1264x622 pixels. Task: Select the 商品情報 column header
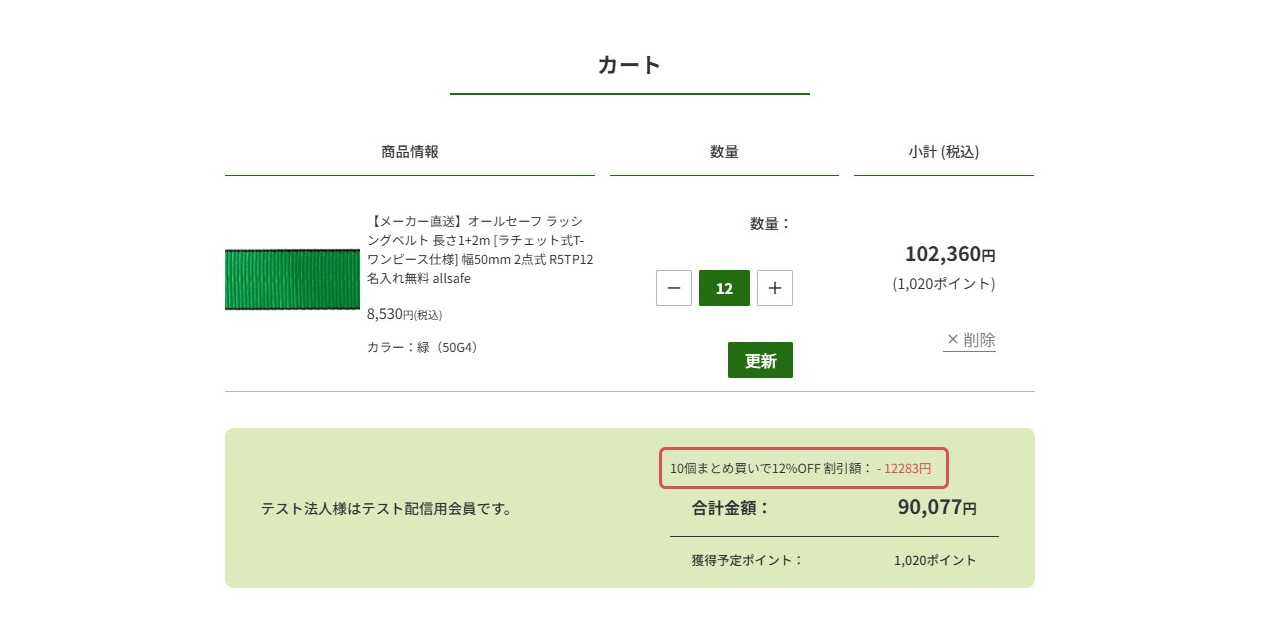pyautogui.click(x=409, y=152)
